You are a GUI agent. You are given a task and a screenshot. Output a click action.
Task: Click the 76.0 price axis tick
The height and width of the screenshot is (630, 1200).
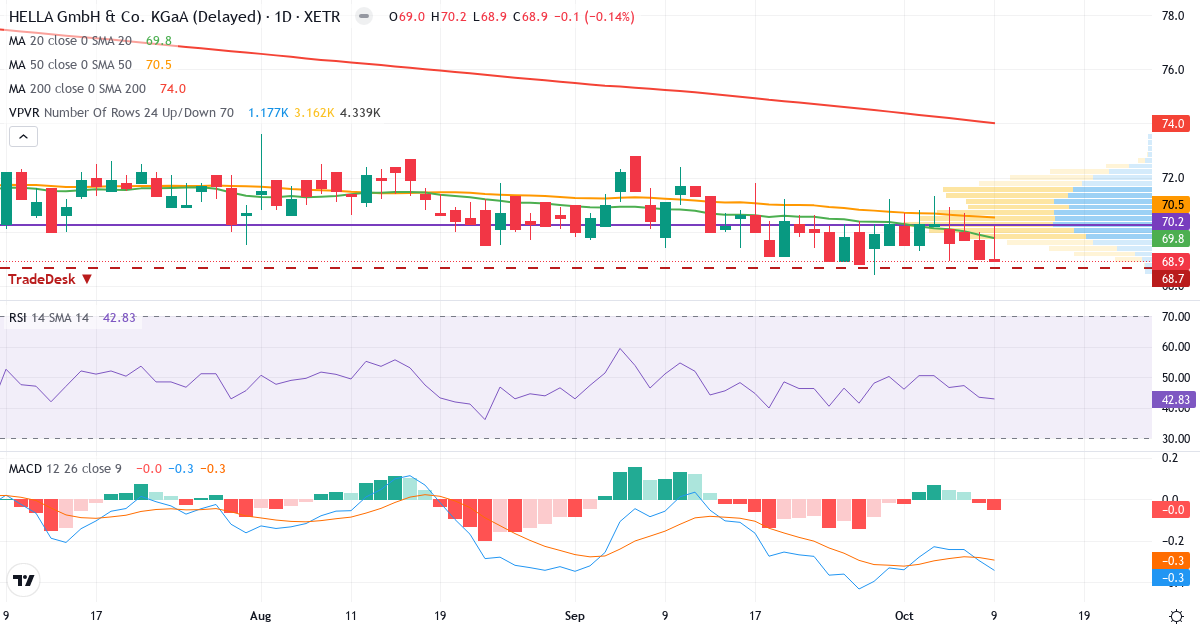pyautogui.click(x=1174, y=70)
